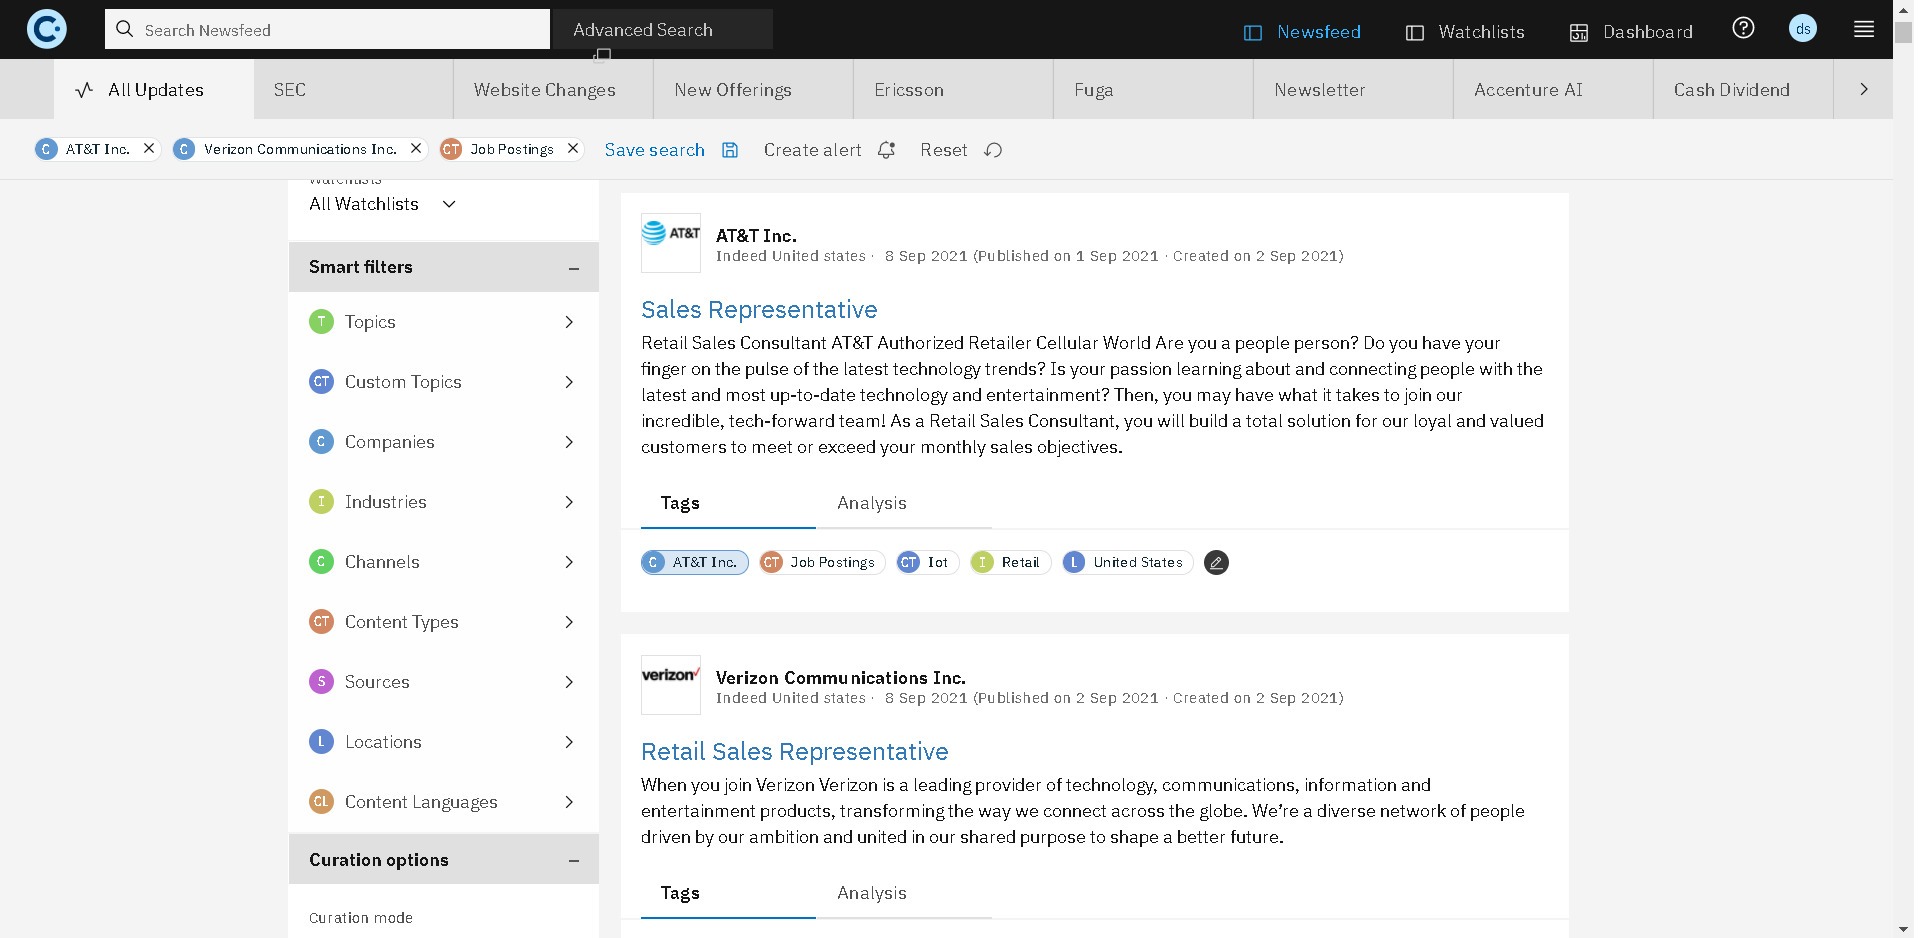Remove the AT&T Inc. filter chip

click(149, 148)
